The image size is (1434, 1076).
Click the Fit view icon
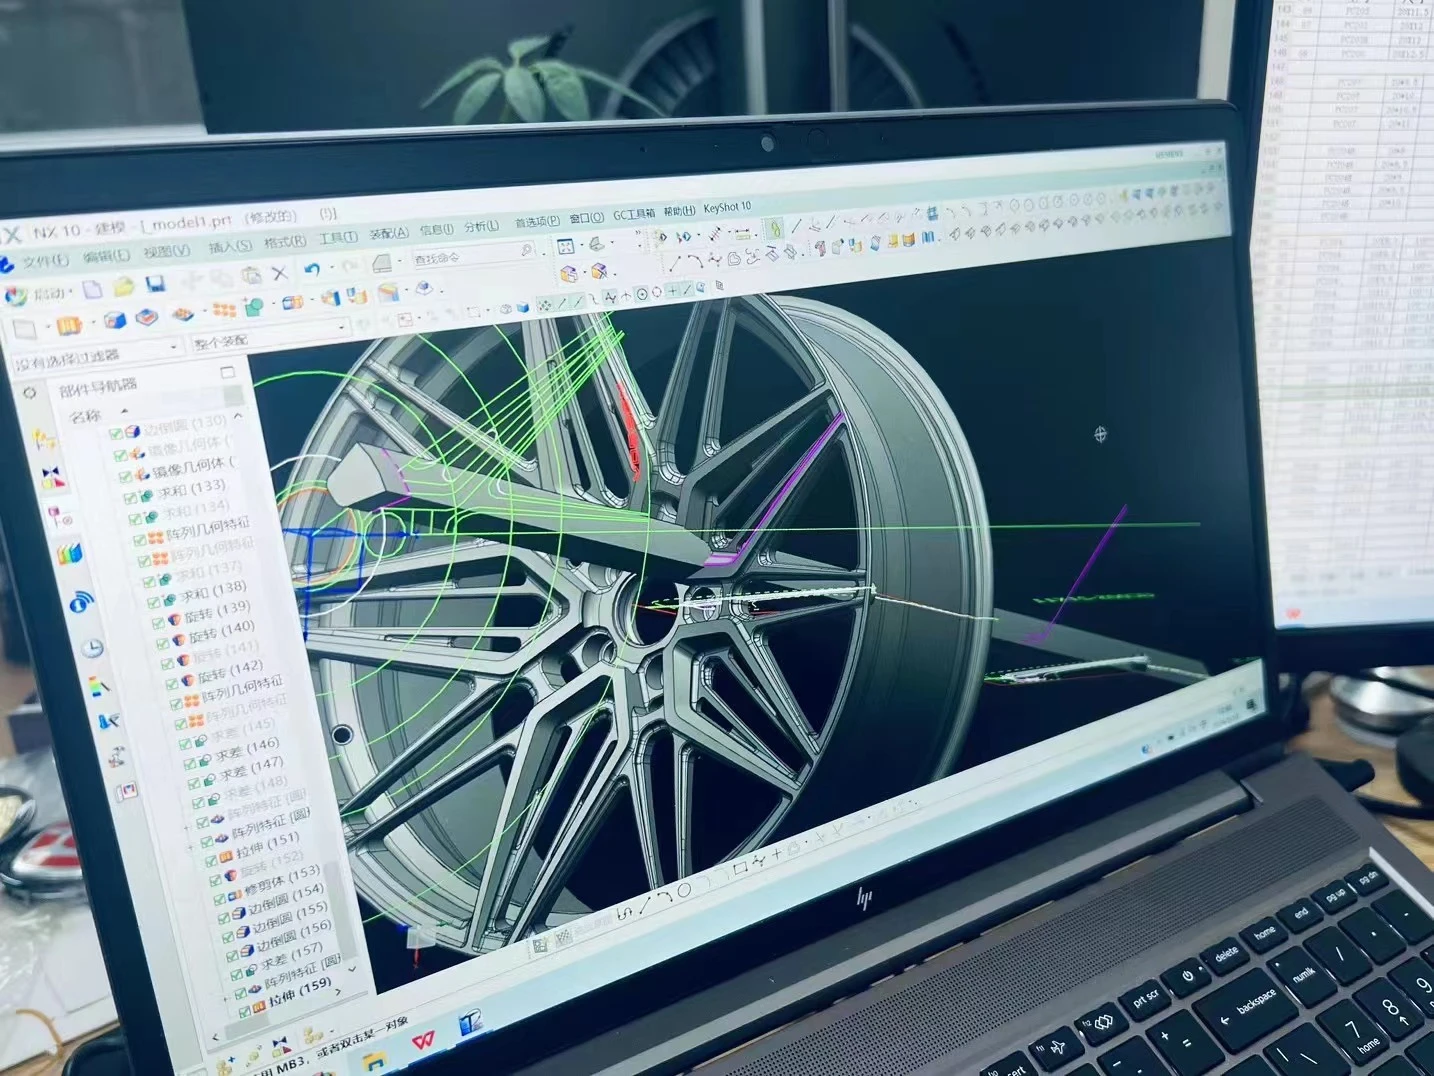click(x=565, y=246)
